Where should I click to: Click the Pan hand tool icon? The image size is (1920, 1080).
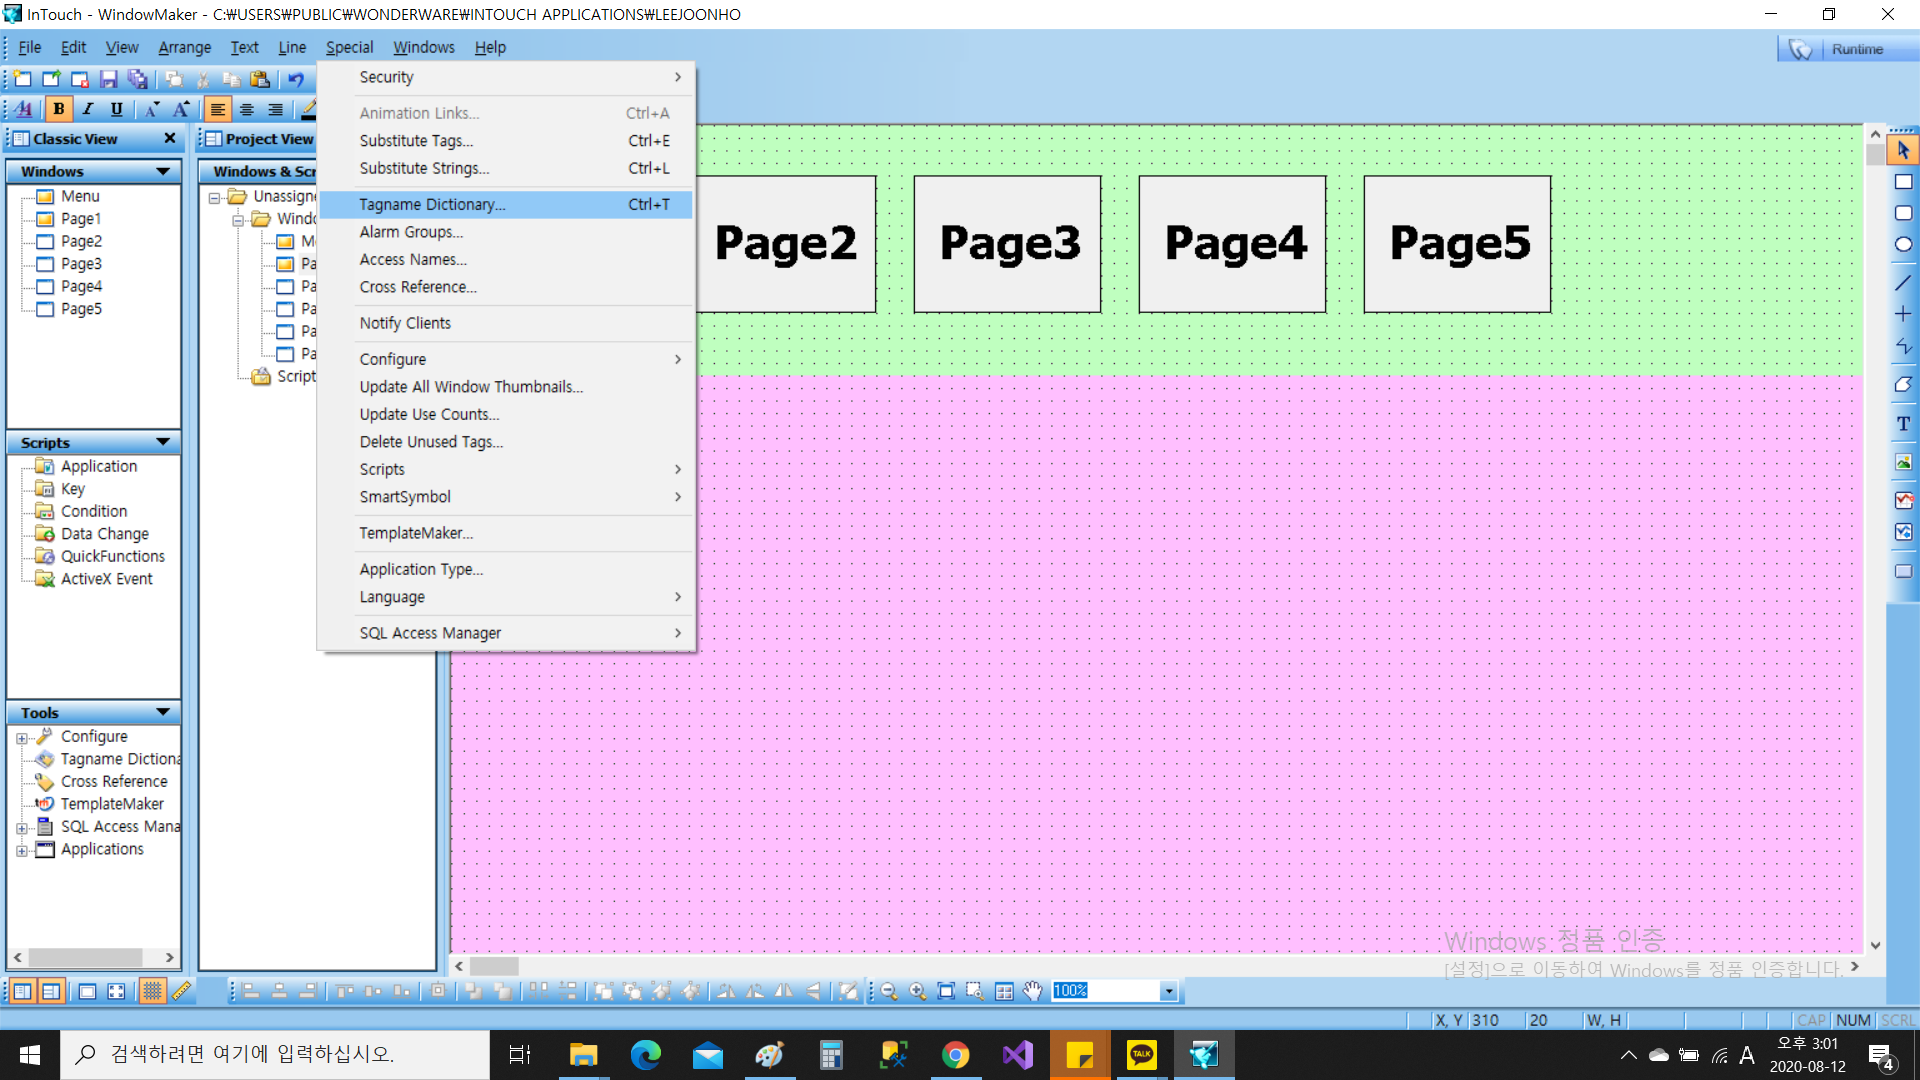coord(1033,991)
